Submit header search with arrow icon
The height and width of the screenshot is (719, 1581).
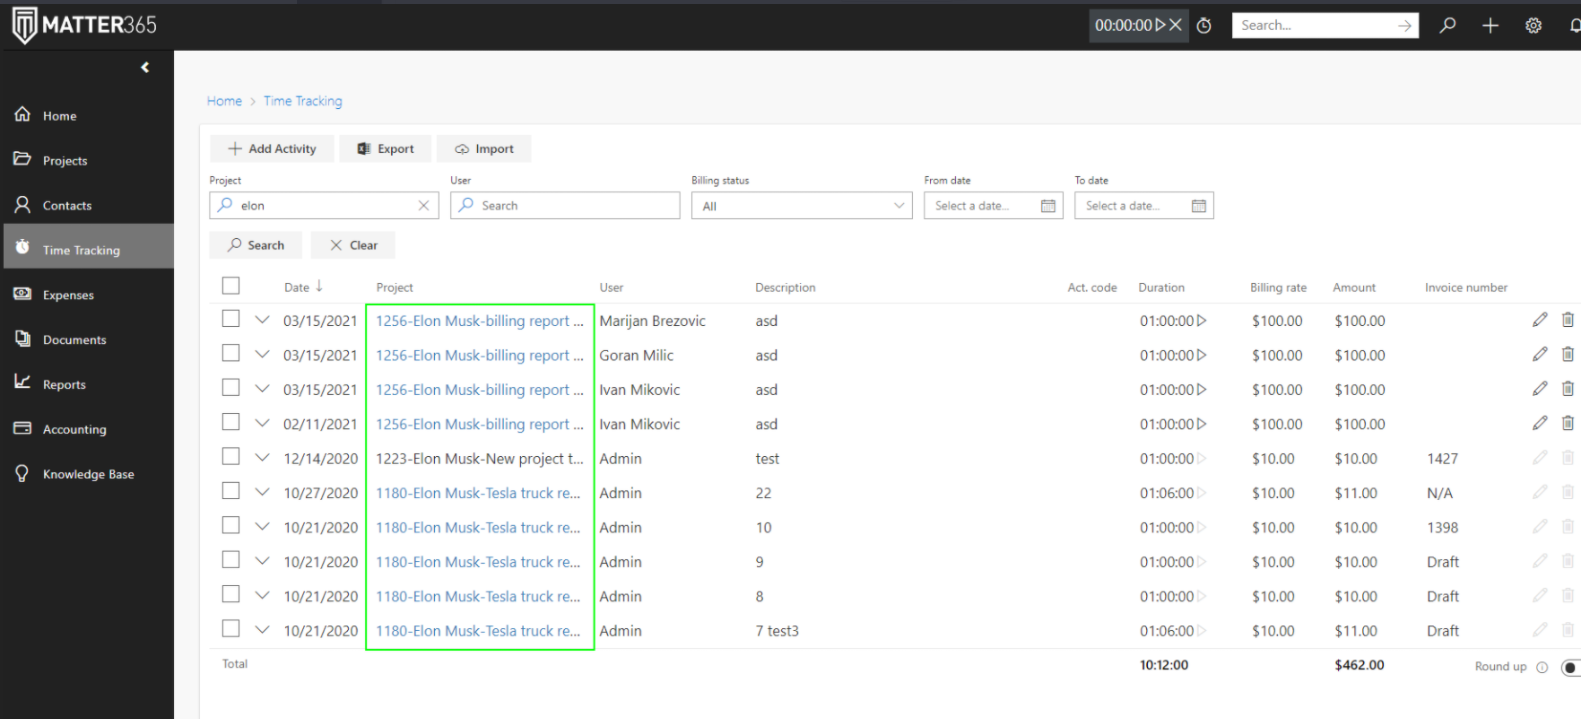[1405, 25]
